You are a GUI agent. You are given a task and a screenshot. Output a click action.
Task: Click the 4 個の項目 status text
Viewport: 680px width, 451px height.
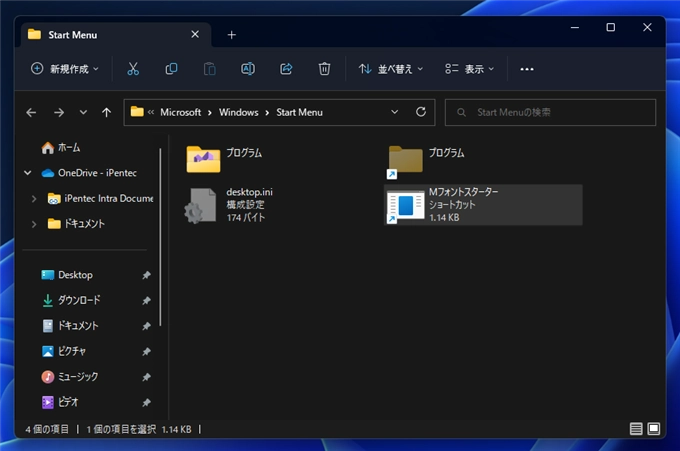pos(47,429)
